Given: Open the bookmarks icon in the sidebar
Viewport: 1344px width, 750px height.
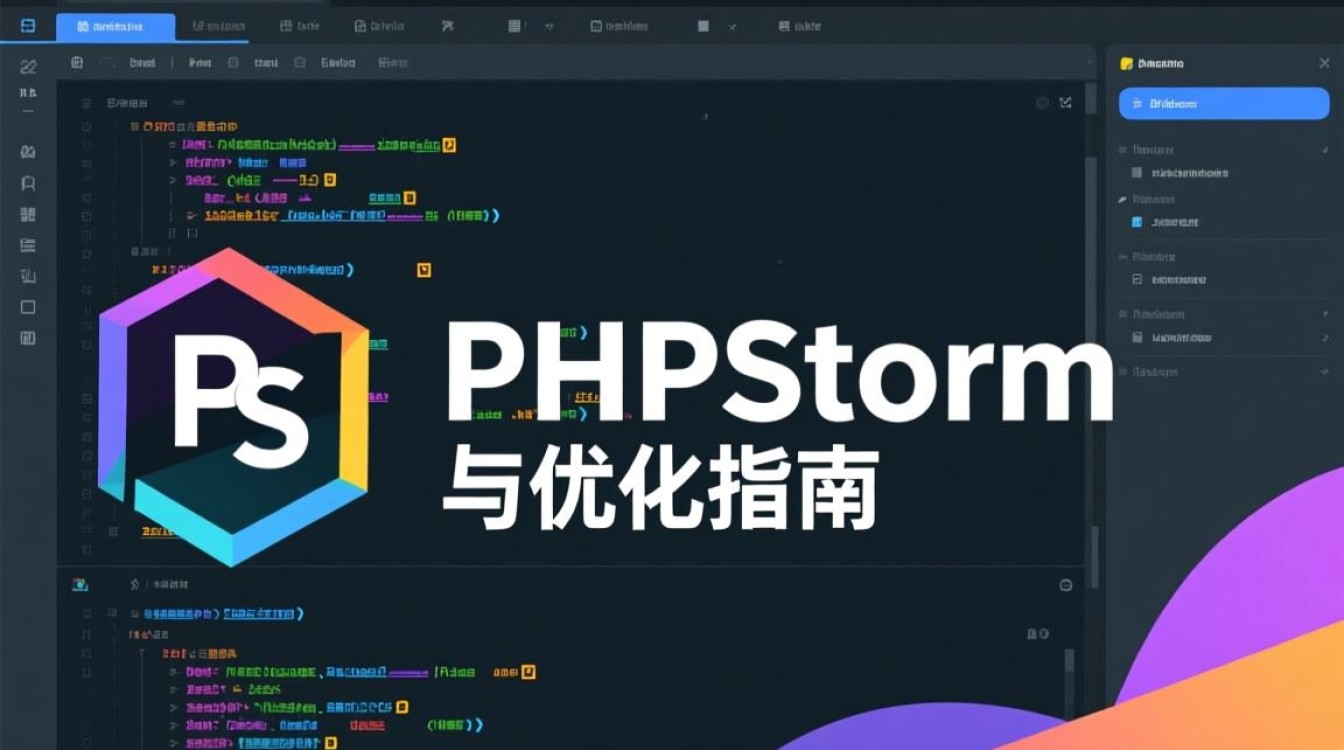Looking at the screenshot, I should [27, 181].
